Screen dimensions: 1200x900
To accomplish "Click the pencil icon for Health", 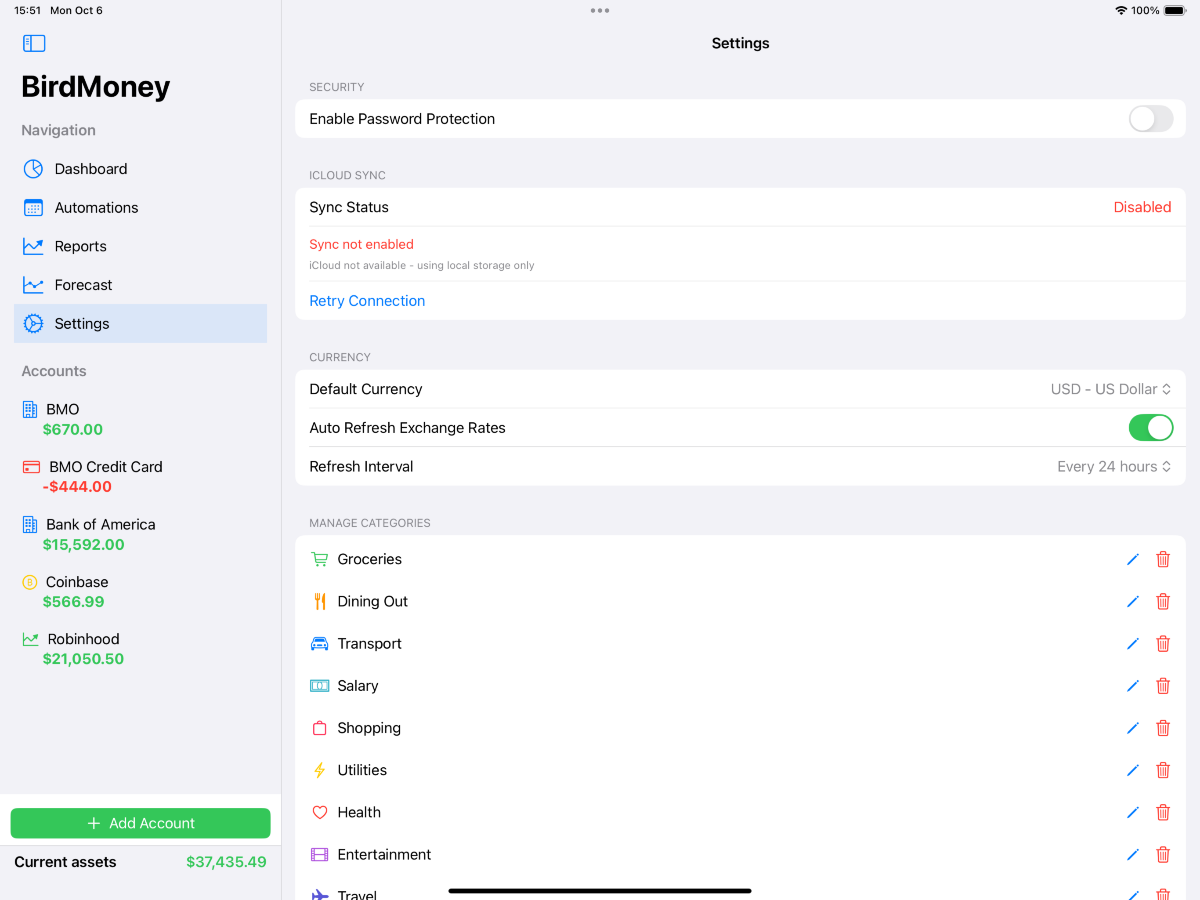I will (1132, 813).
